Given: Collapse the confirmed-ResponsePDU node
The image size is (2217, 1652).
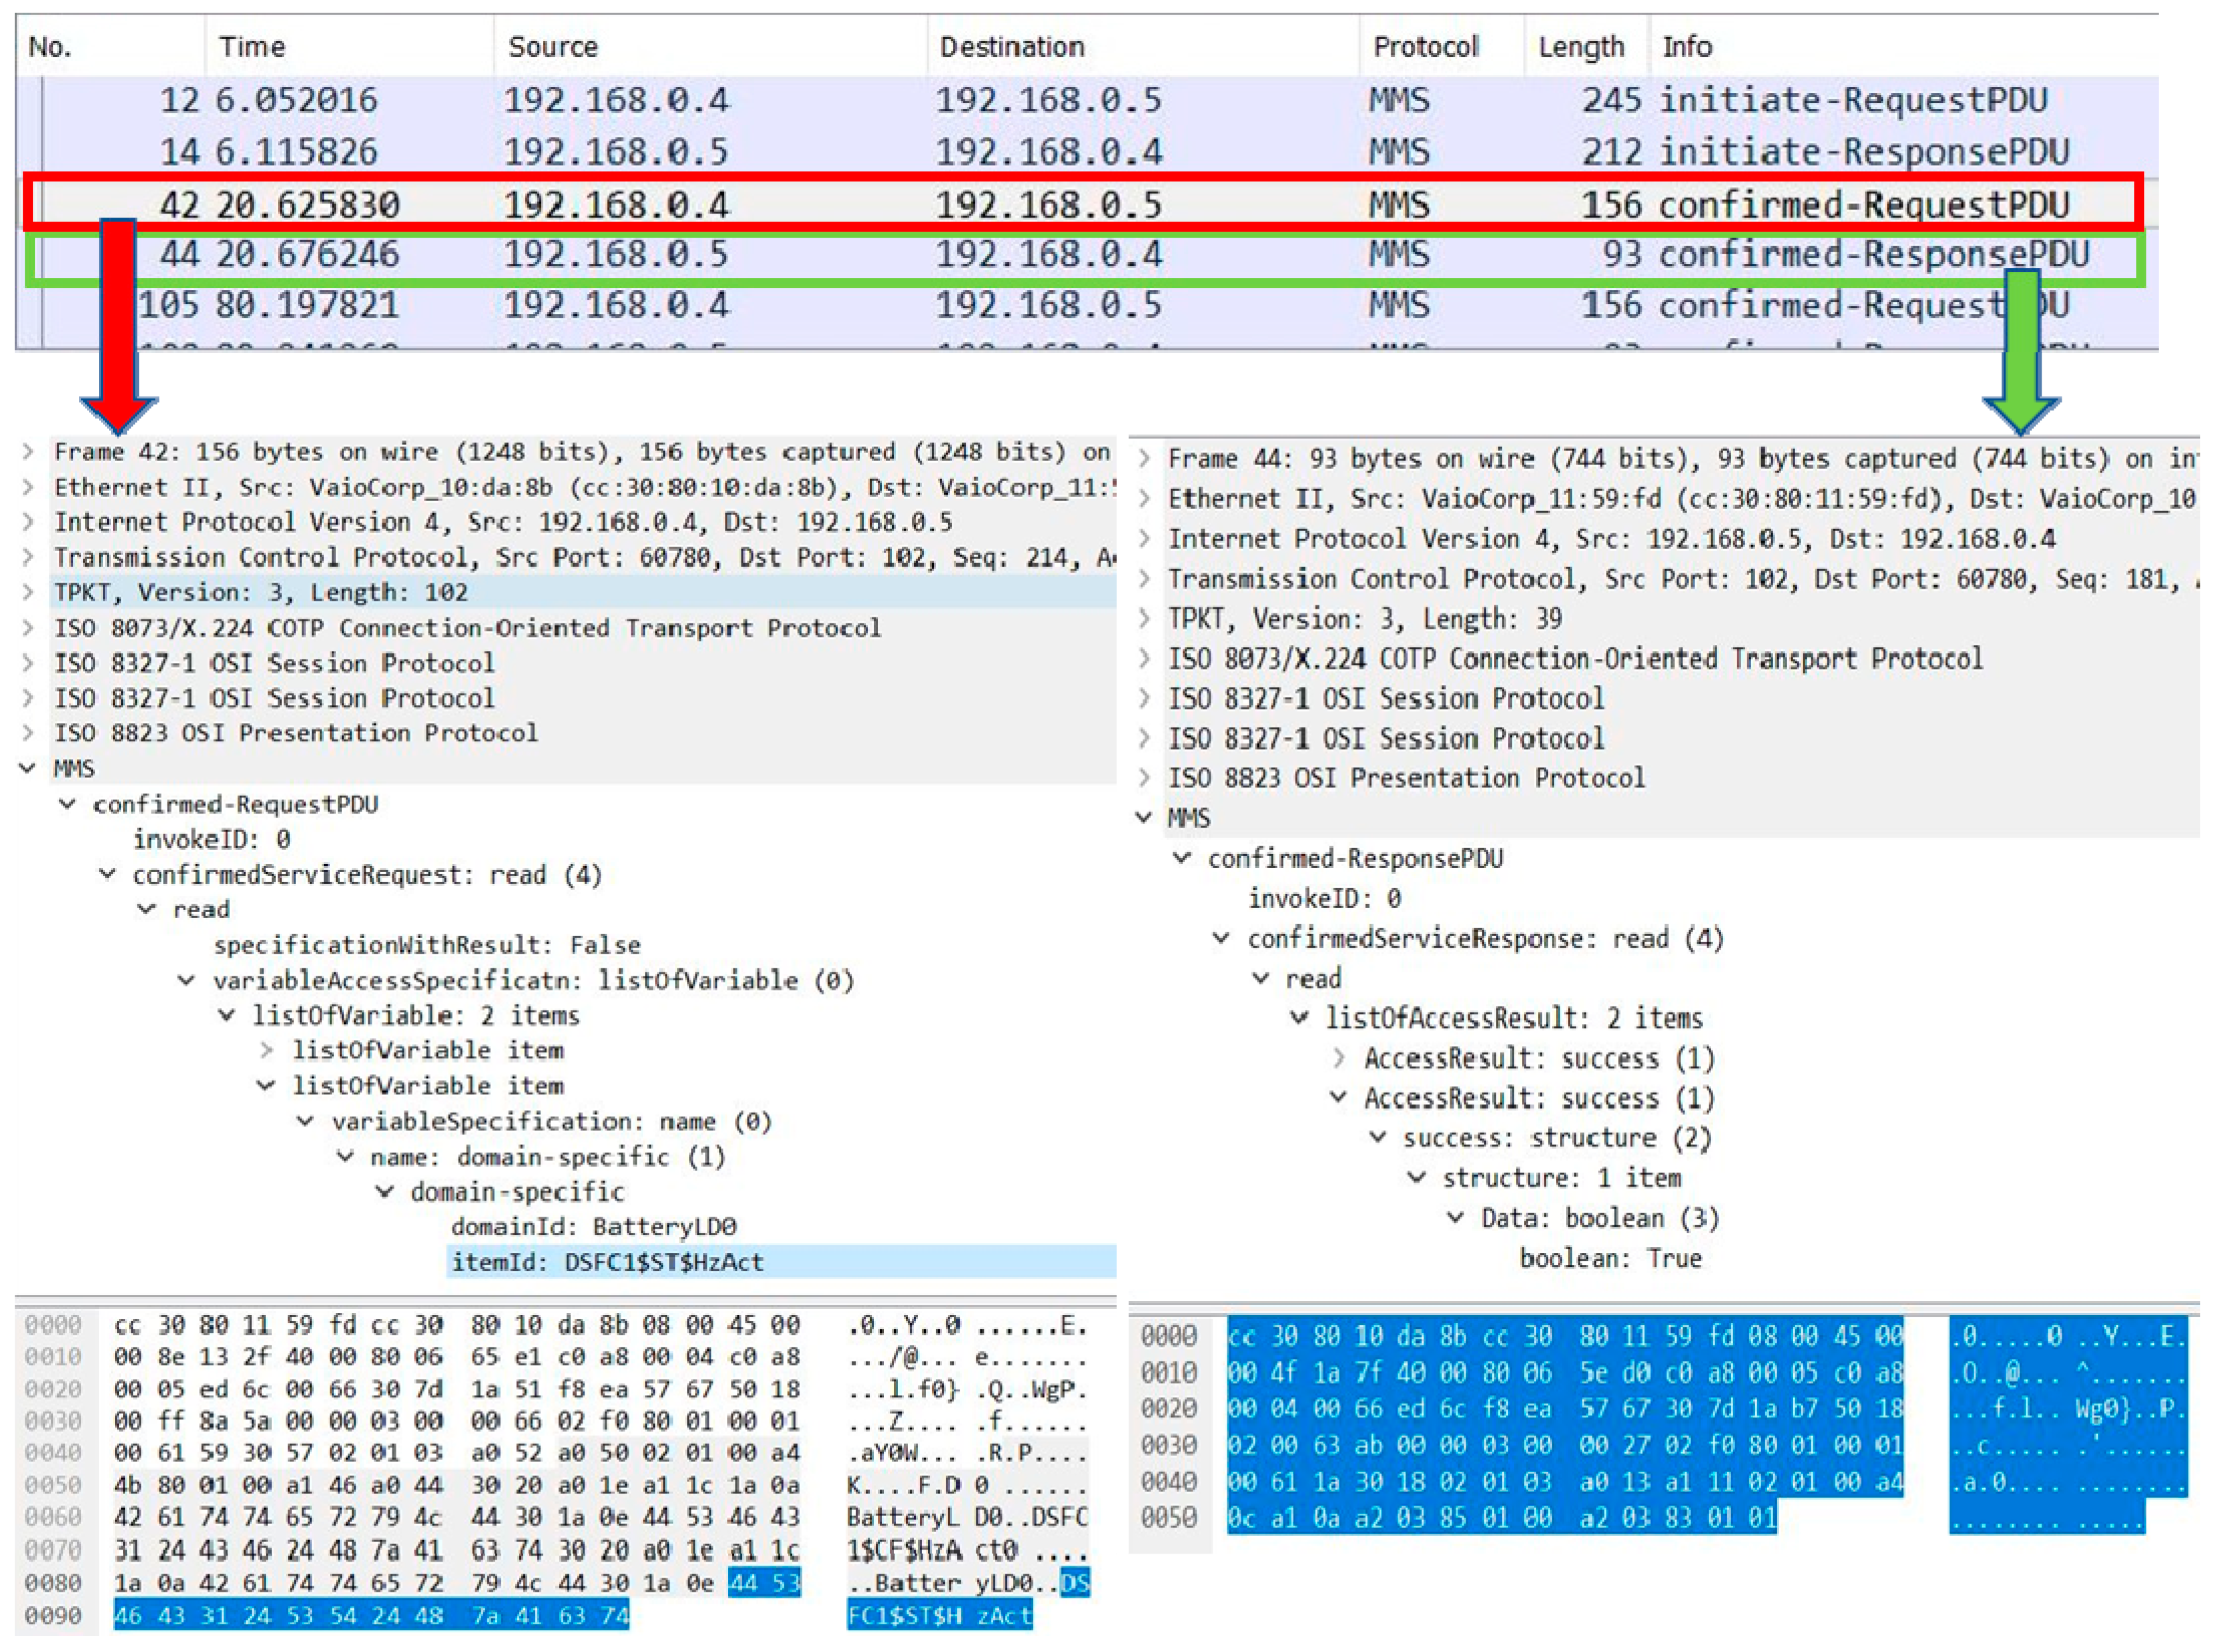Looking at the screenshot, I should point(1182,858).
